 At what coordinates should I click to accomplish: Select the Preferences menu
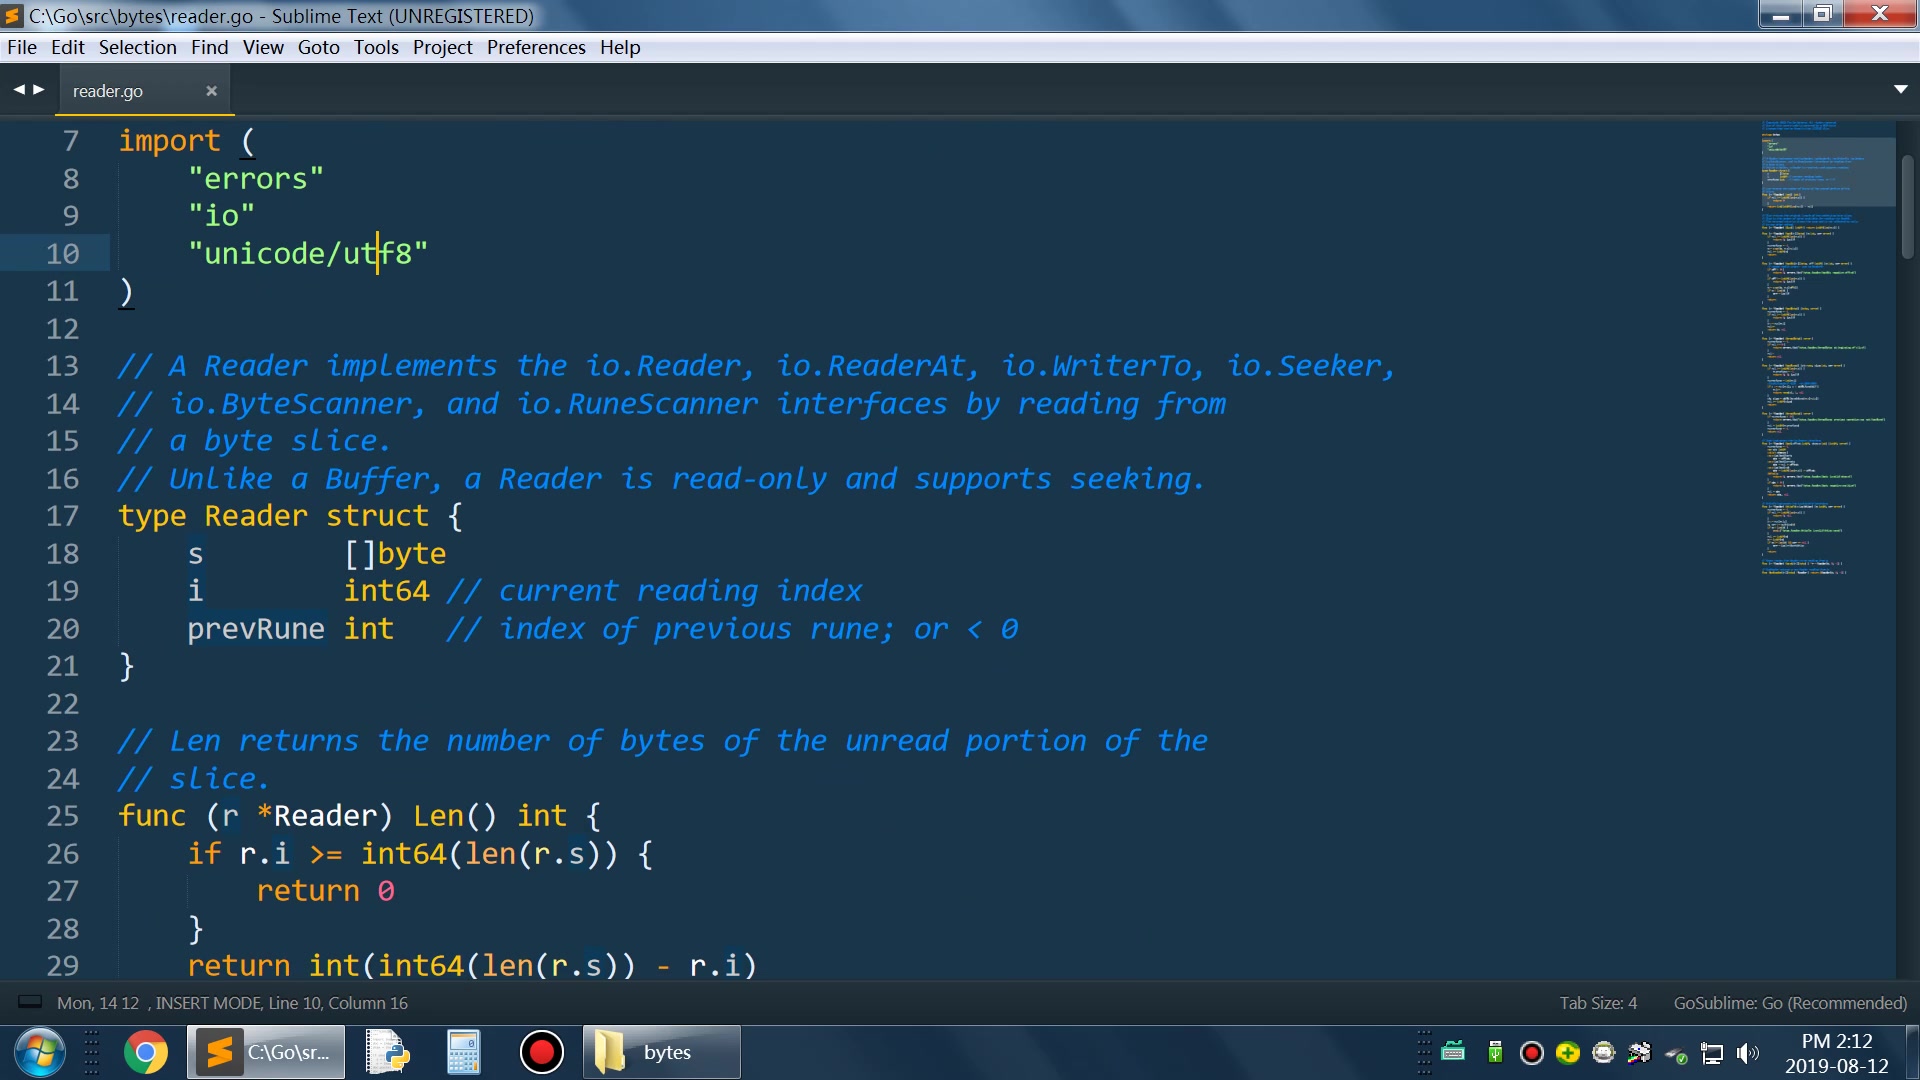pos(537,47)
